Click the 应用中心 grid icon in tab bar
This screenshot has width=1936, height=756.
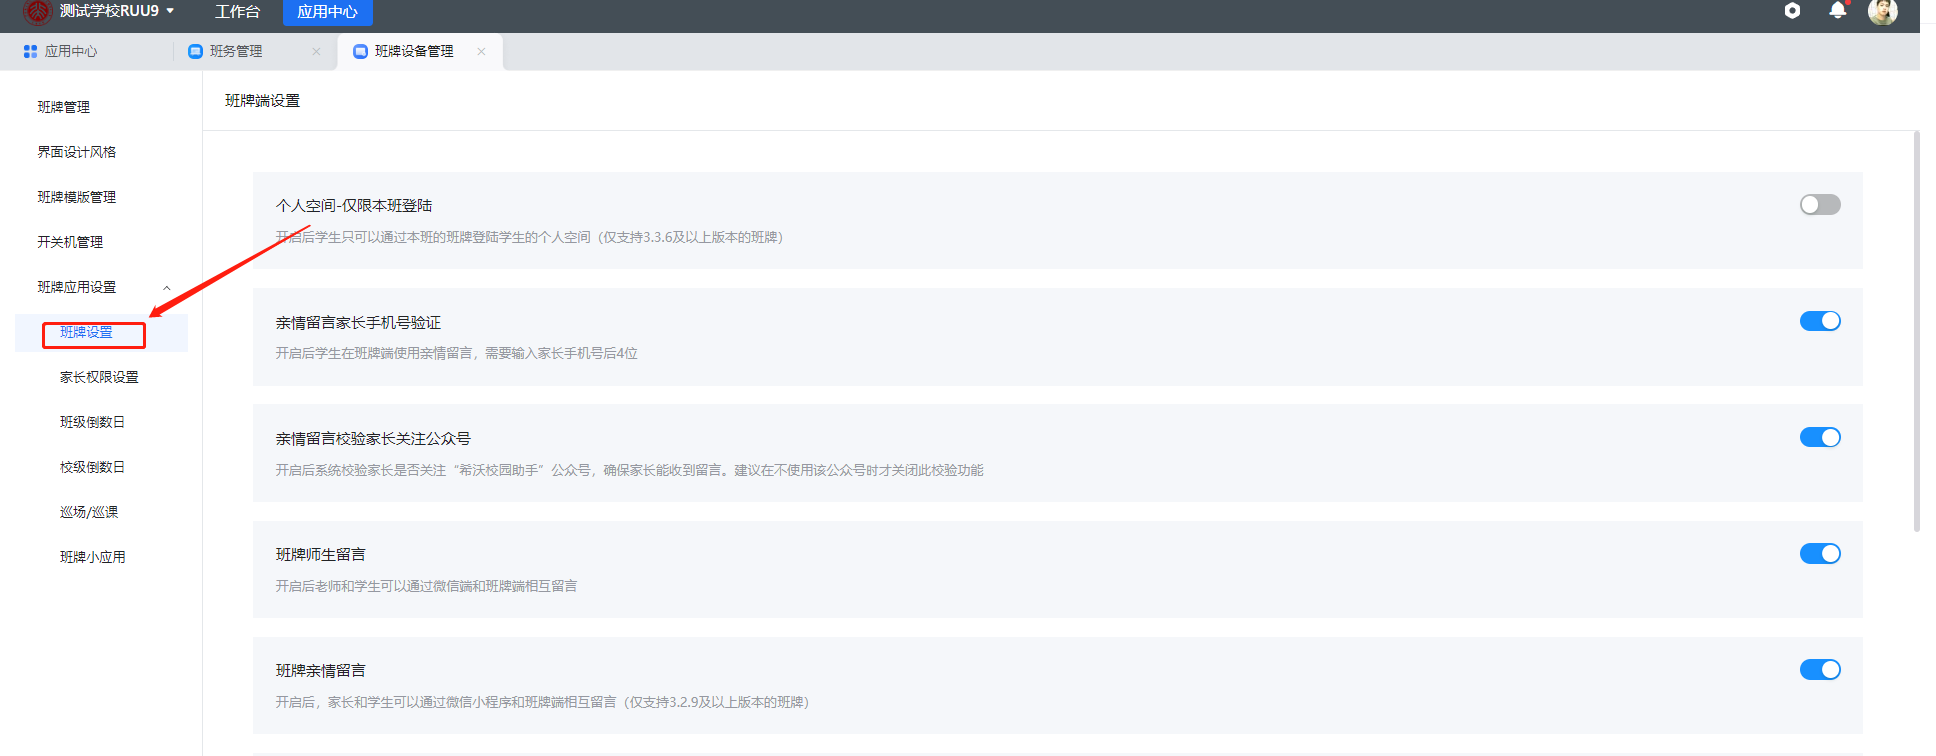30,51
